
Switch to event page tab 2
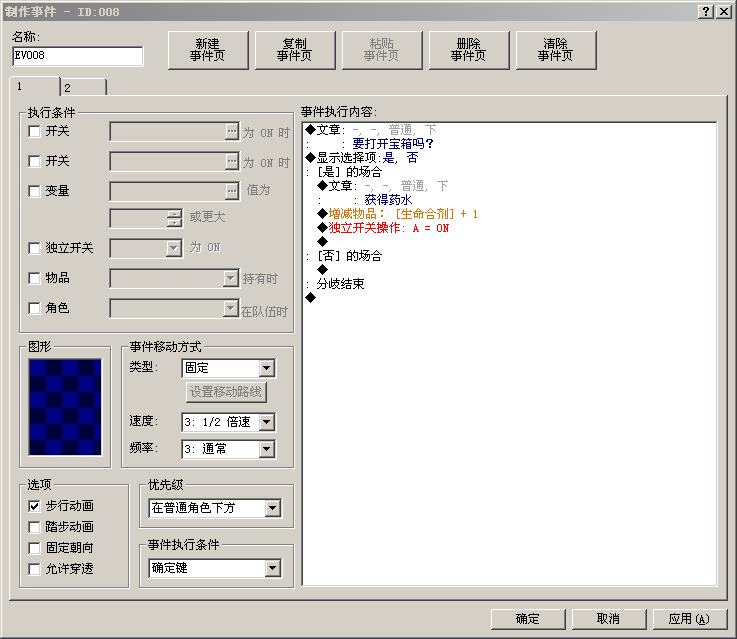click(x=84, y=87)
